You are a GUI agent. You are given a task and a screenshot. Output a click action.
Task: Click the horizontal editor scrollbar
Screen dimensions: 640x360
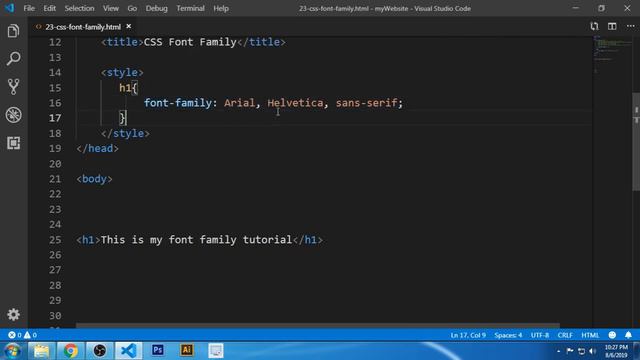(x=318, y=326)
